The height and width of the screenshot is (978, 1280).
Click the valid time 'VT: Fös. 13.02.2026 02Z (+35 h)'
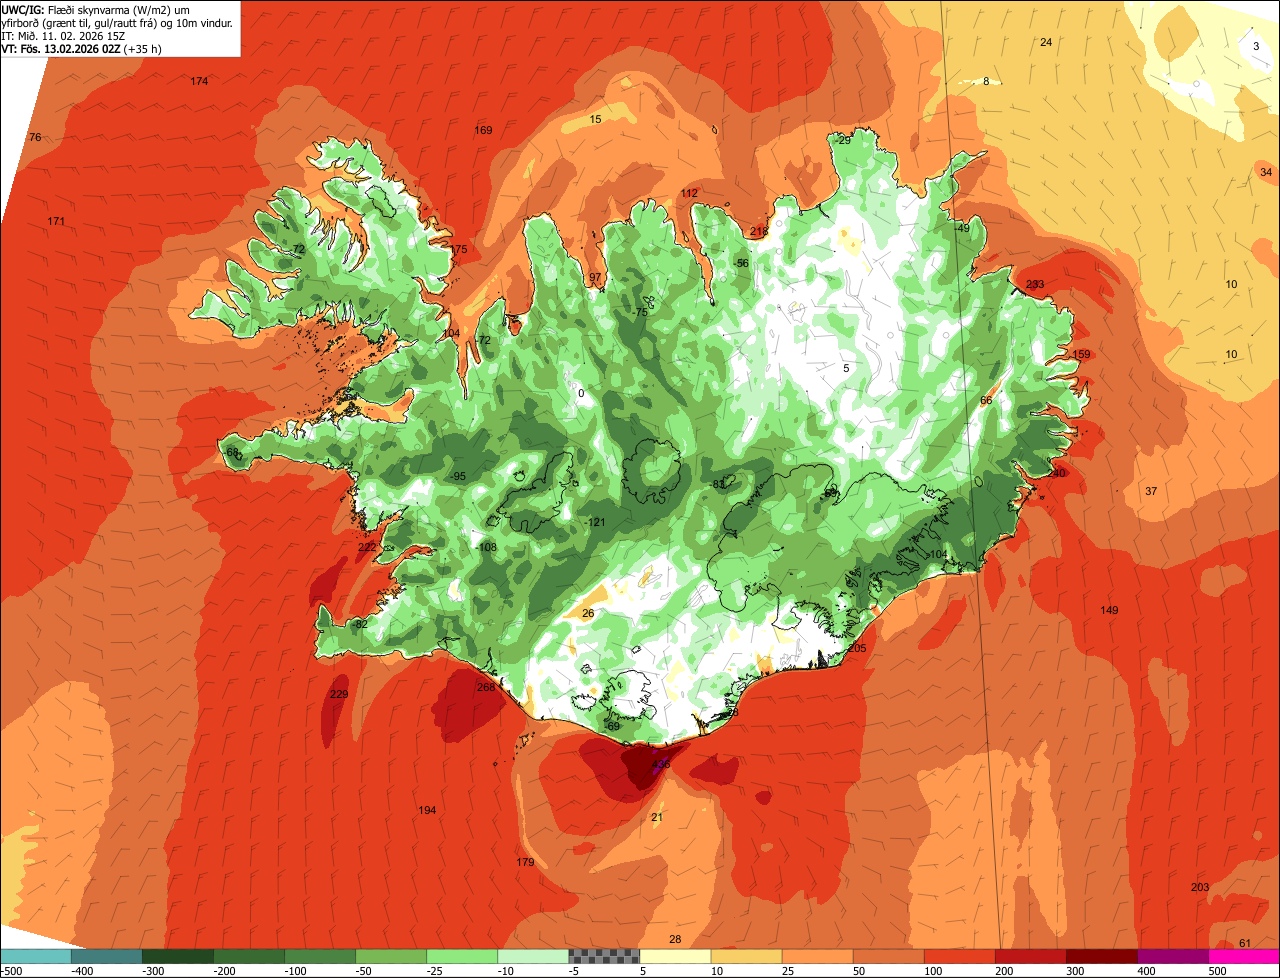coord(81,49)
